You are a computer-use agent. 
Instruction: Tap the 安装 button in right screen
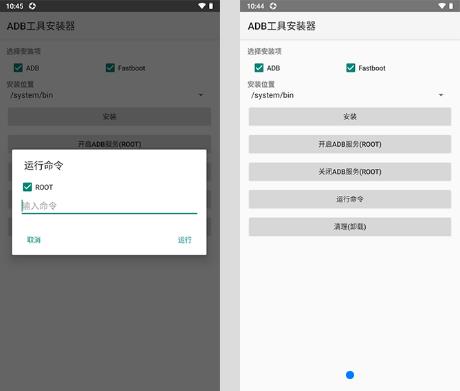click(x=350, y=116)
